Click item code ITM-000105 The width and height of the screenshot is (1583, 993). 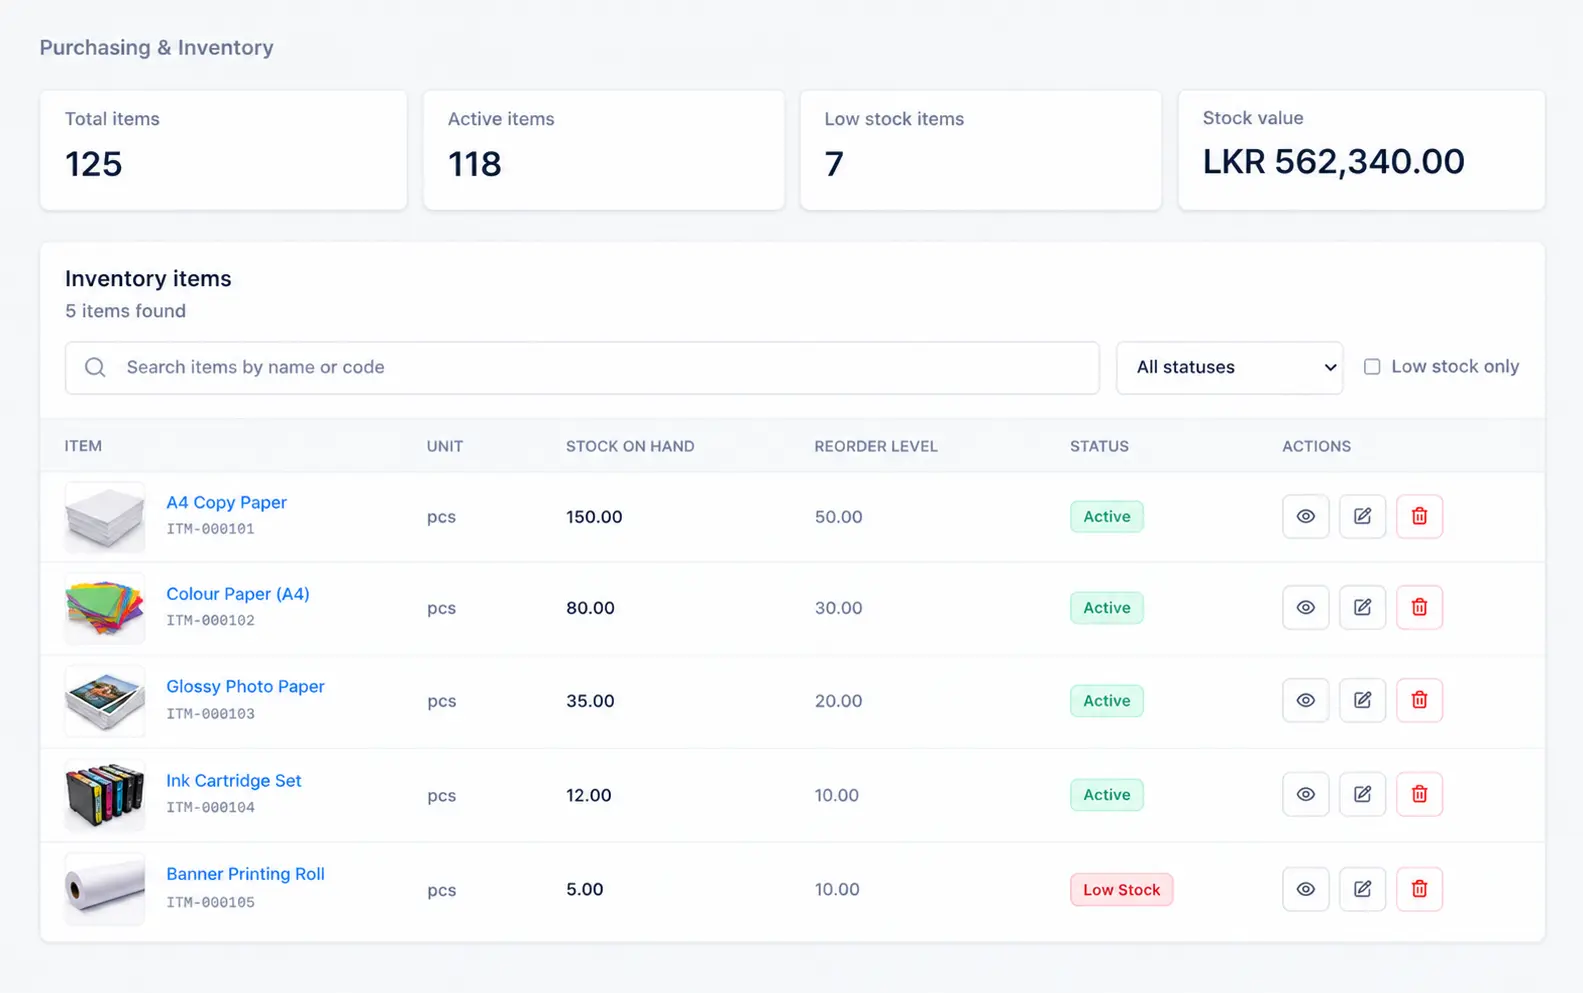210,902
